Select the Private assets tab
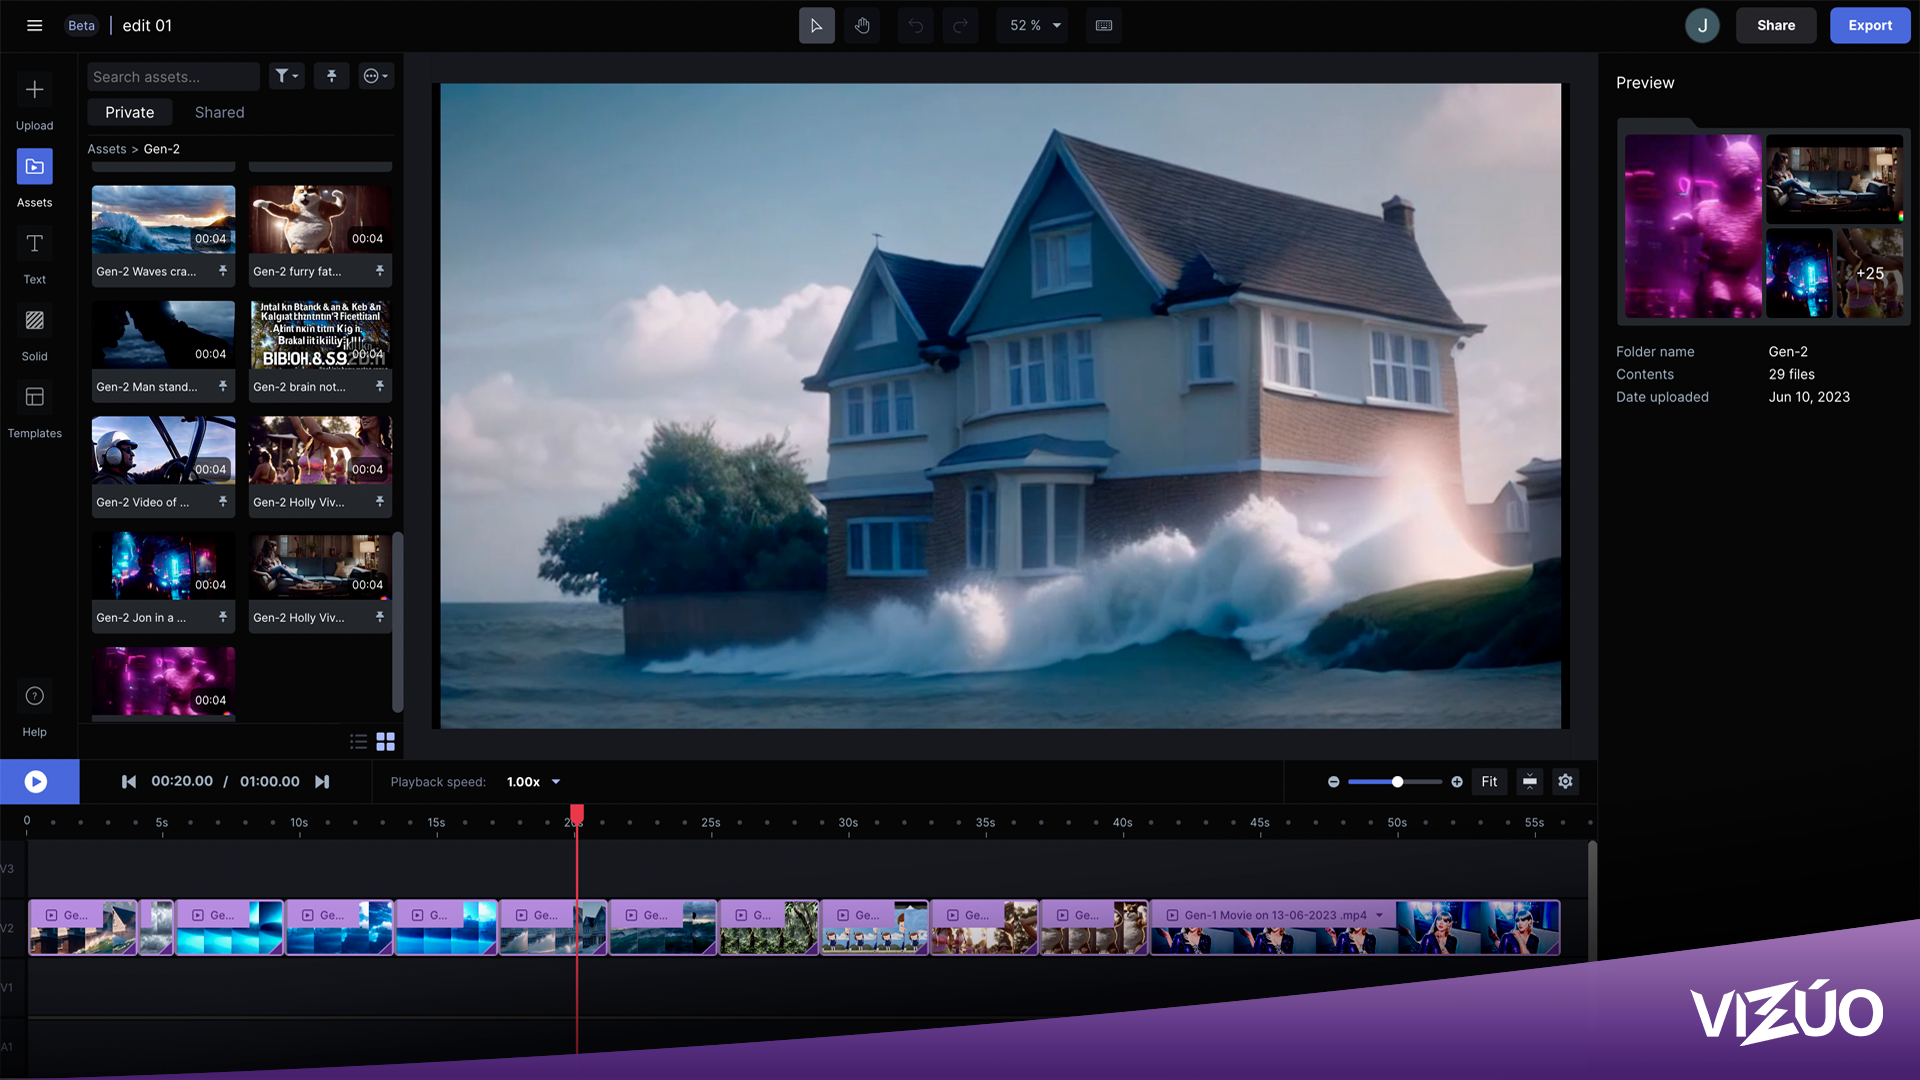 pyautogui.click(x=129, y=112)
